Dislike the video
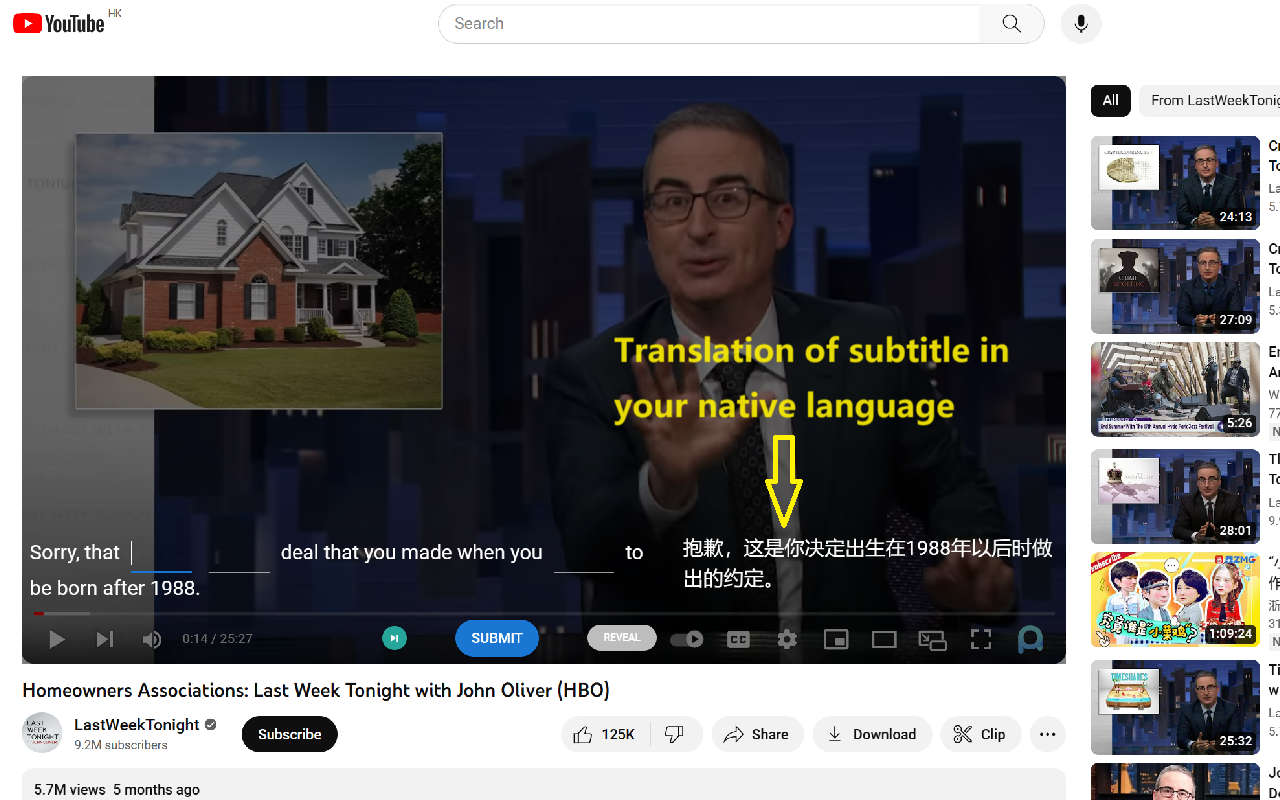The image size is (1280, 800). pos(675,734)
